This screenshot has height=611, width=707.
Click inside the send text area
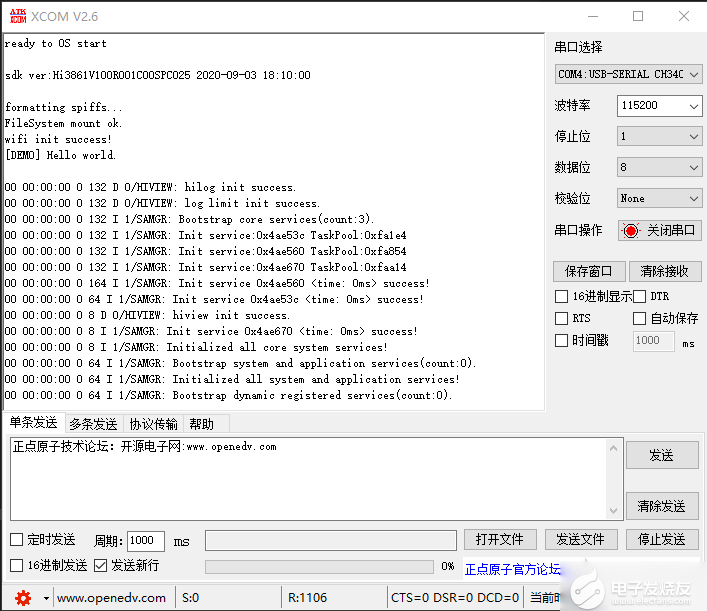click(x=308, y=479)
